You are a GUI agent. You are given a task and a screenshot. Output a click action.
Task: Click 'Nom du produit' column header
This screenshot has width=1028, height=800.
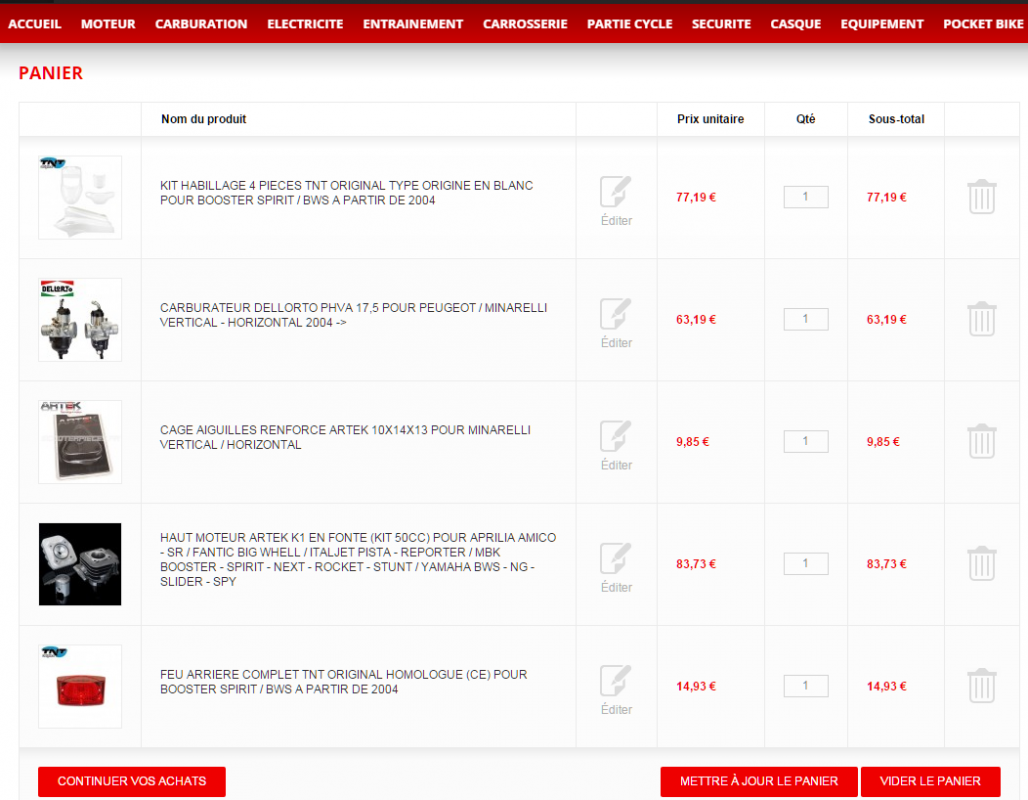pyautogui.click(x=203, y=119)
